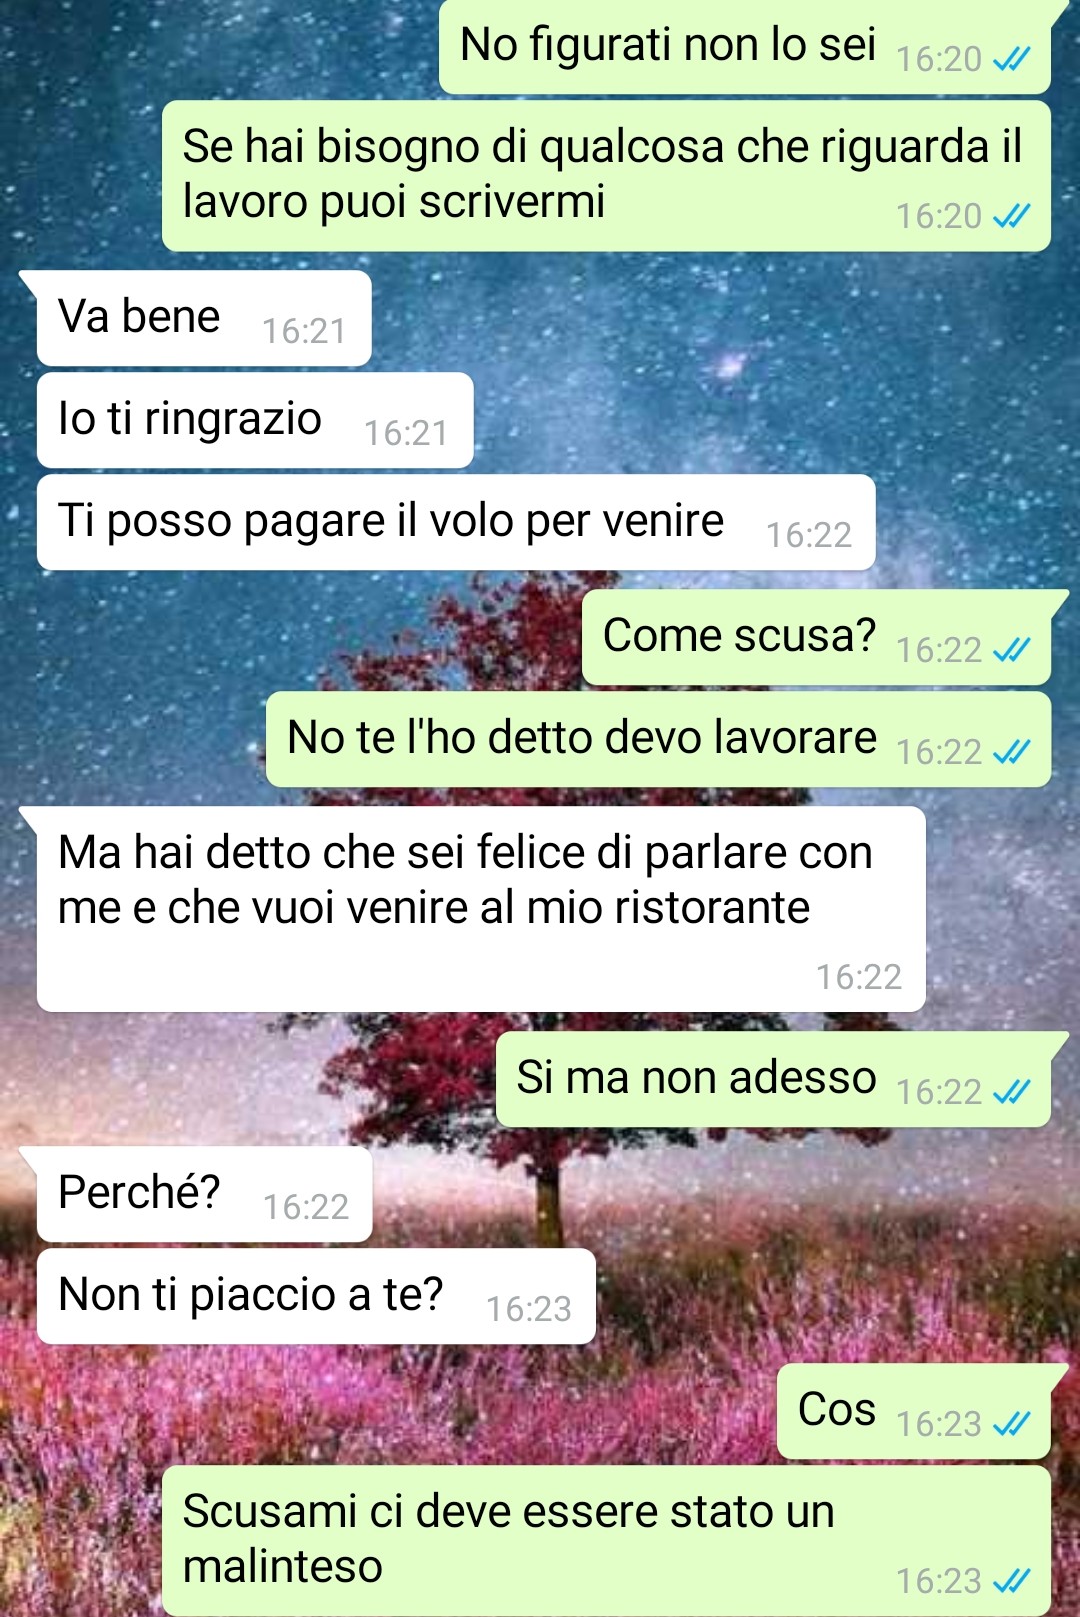Select the 'Si ma non adesso' reply

click(774, 1079)
